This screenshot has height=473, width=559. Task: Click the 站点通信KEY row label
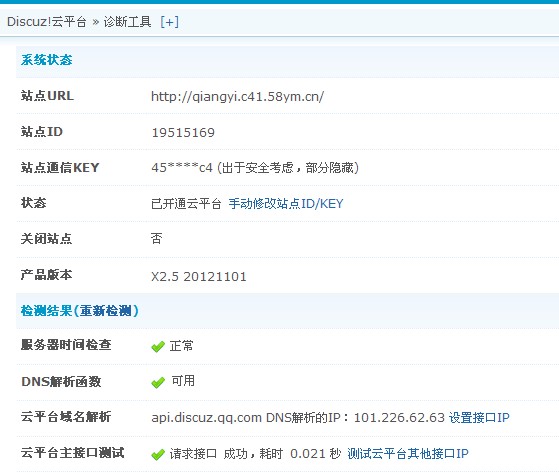pos(60,167)
